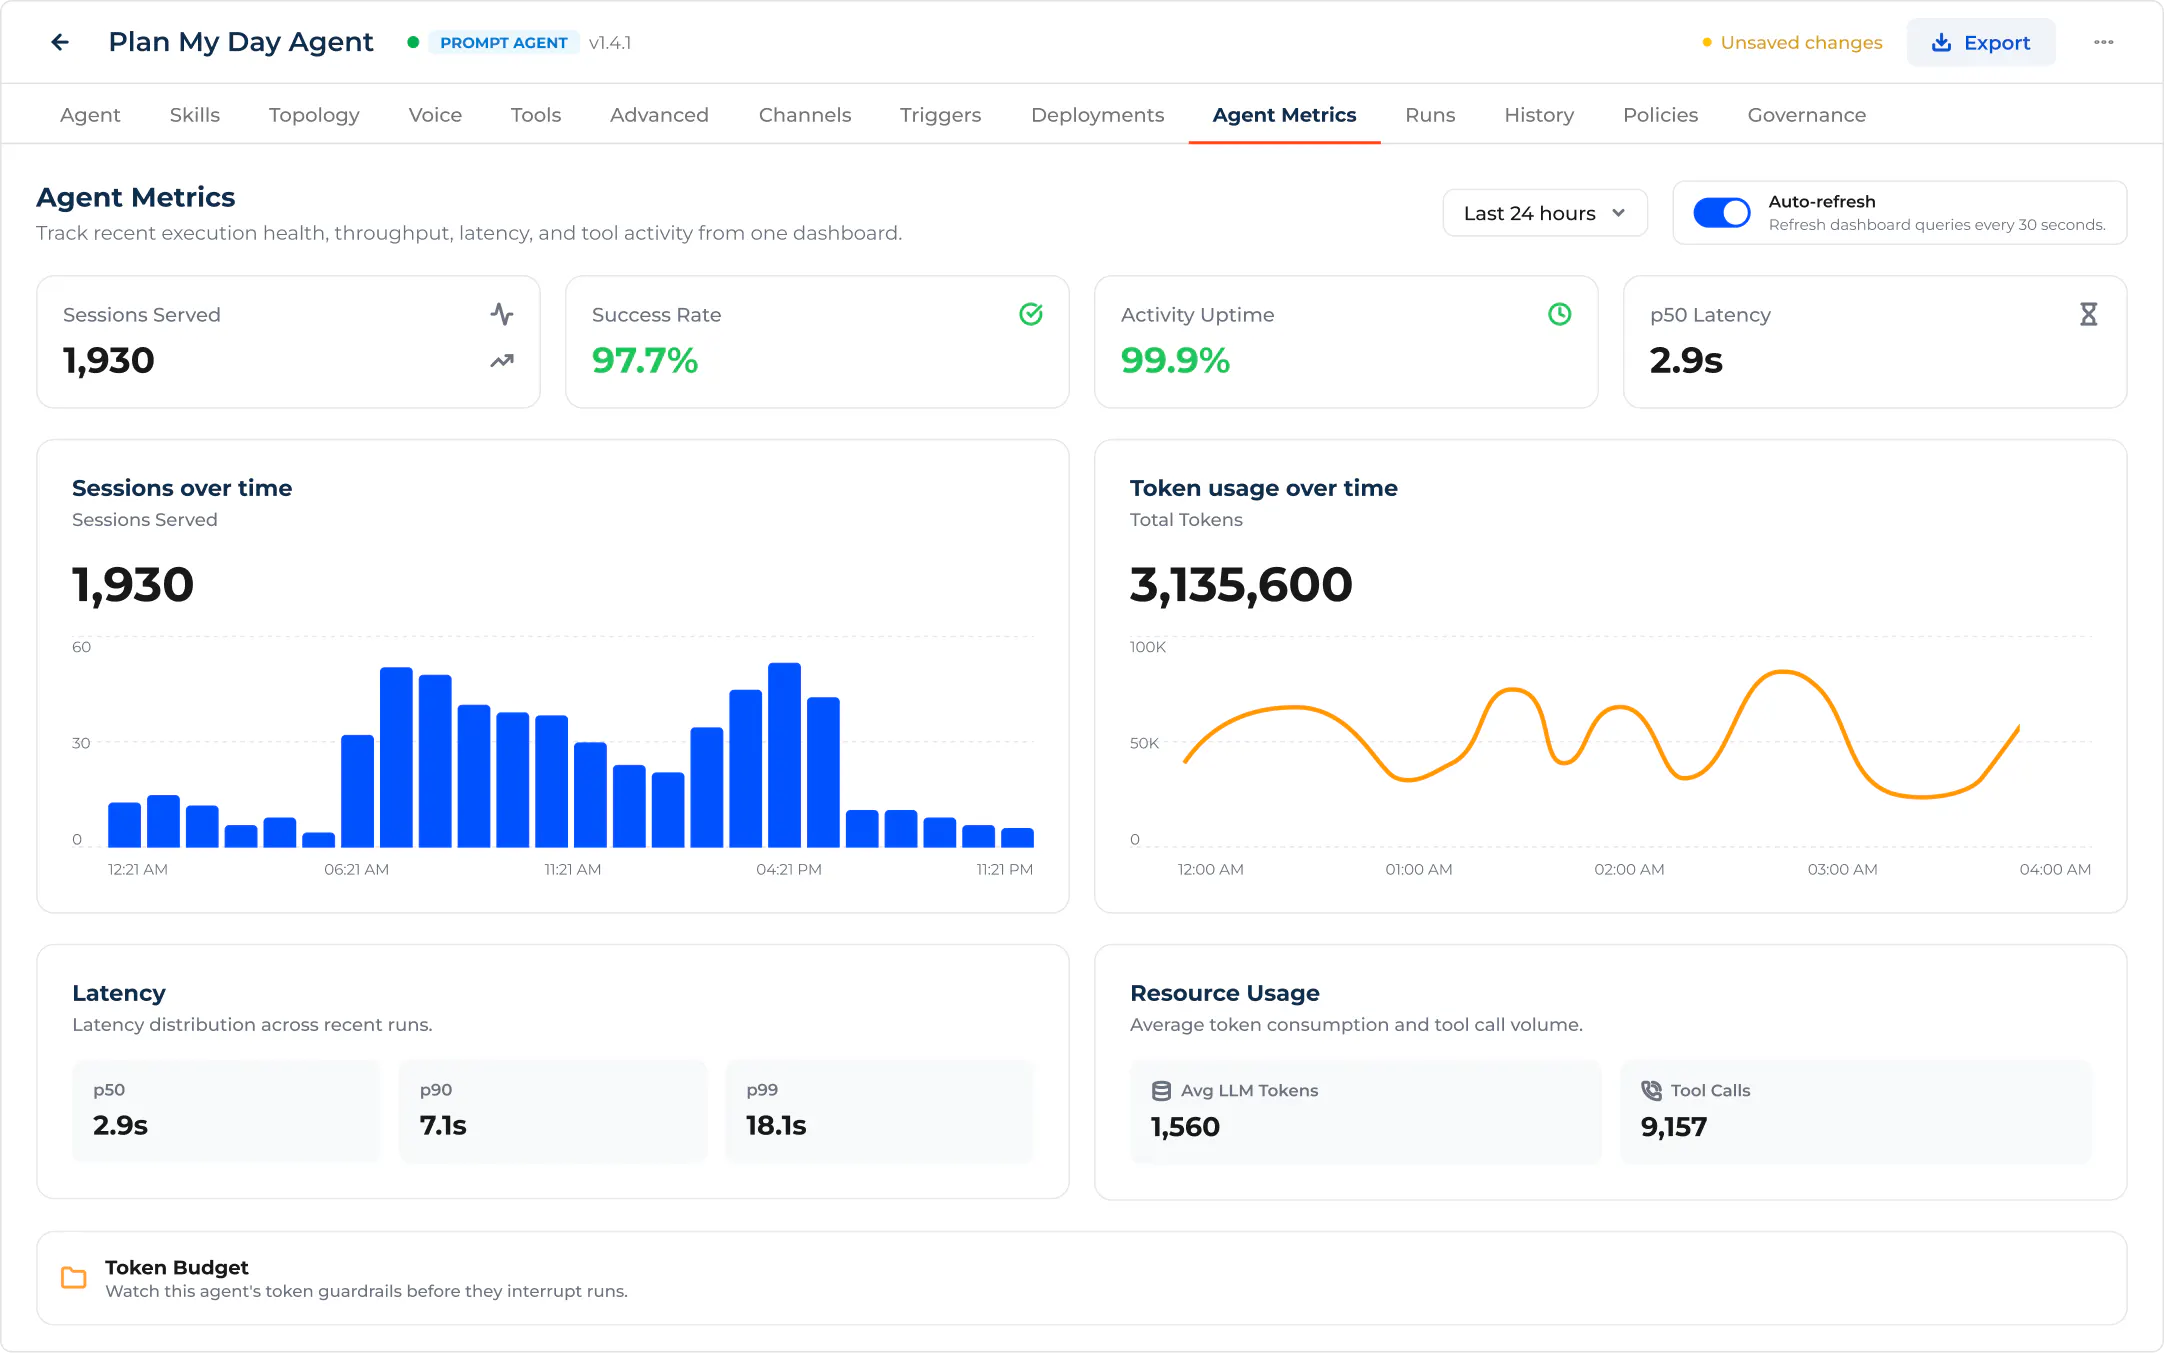Select the Agent Metrics tab

click(1284, 115)
